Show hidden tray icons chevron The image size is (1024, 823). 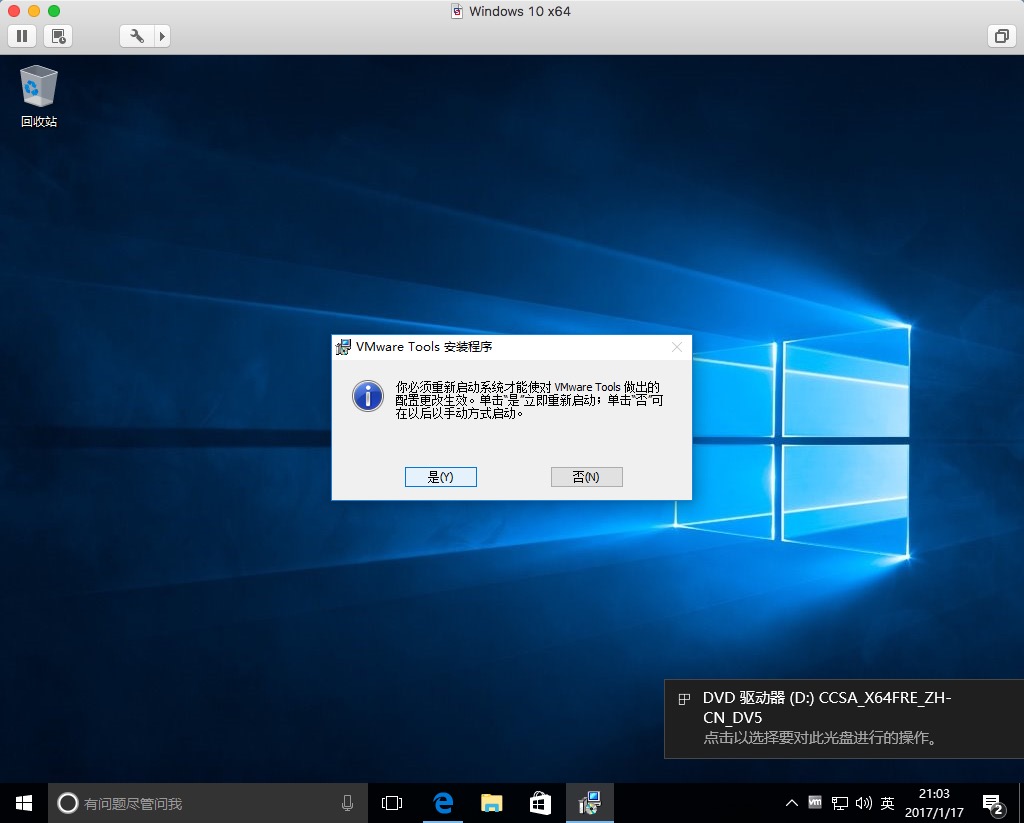point(792,803)
